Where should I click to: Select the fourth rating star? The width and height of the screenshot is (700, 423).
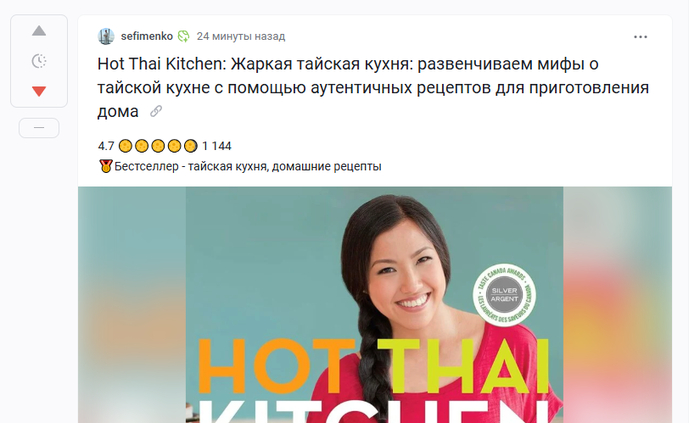[174, 146]
